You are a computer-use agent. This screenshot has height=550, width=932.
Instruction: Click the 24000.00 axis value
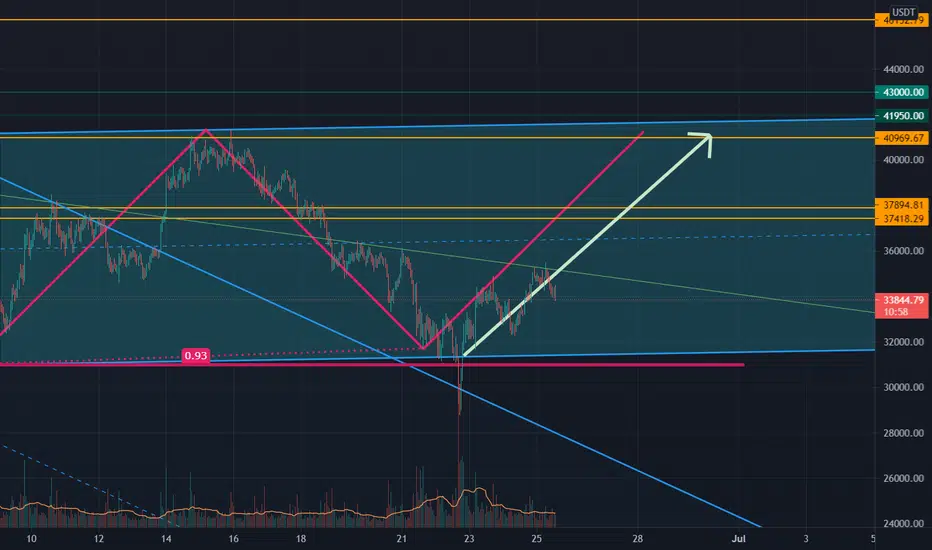coord(903,524)
